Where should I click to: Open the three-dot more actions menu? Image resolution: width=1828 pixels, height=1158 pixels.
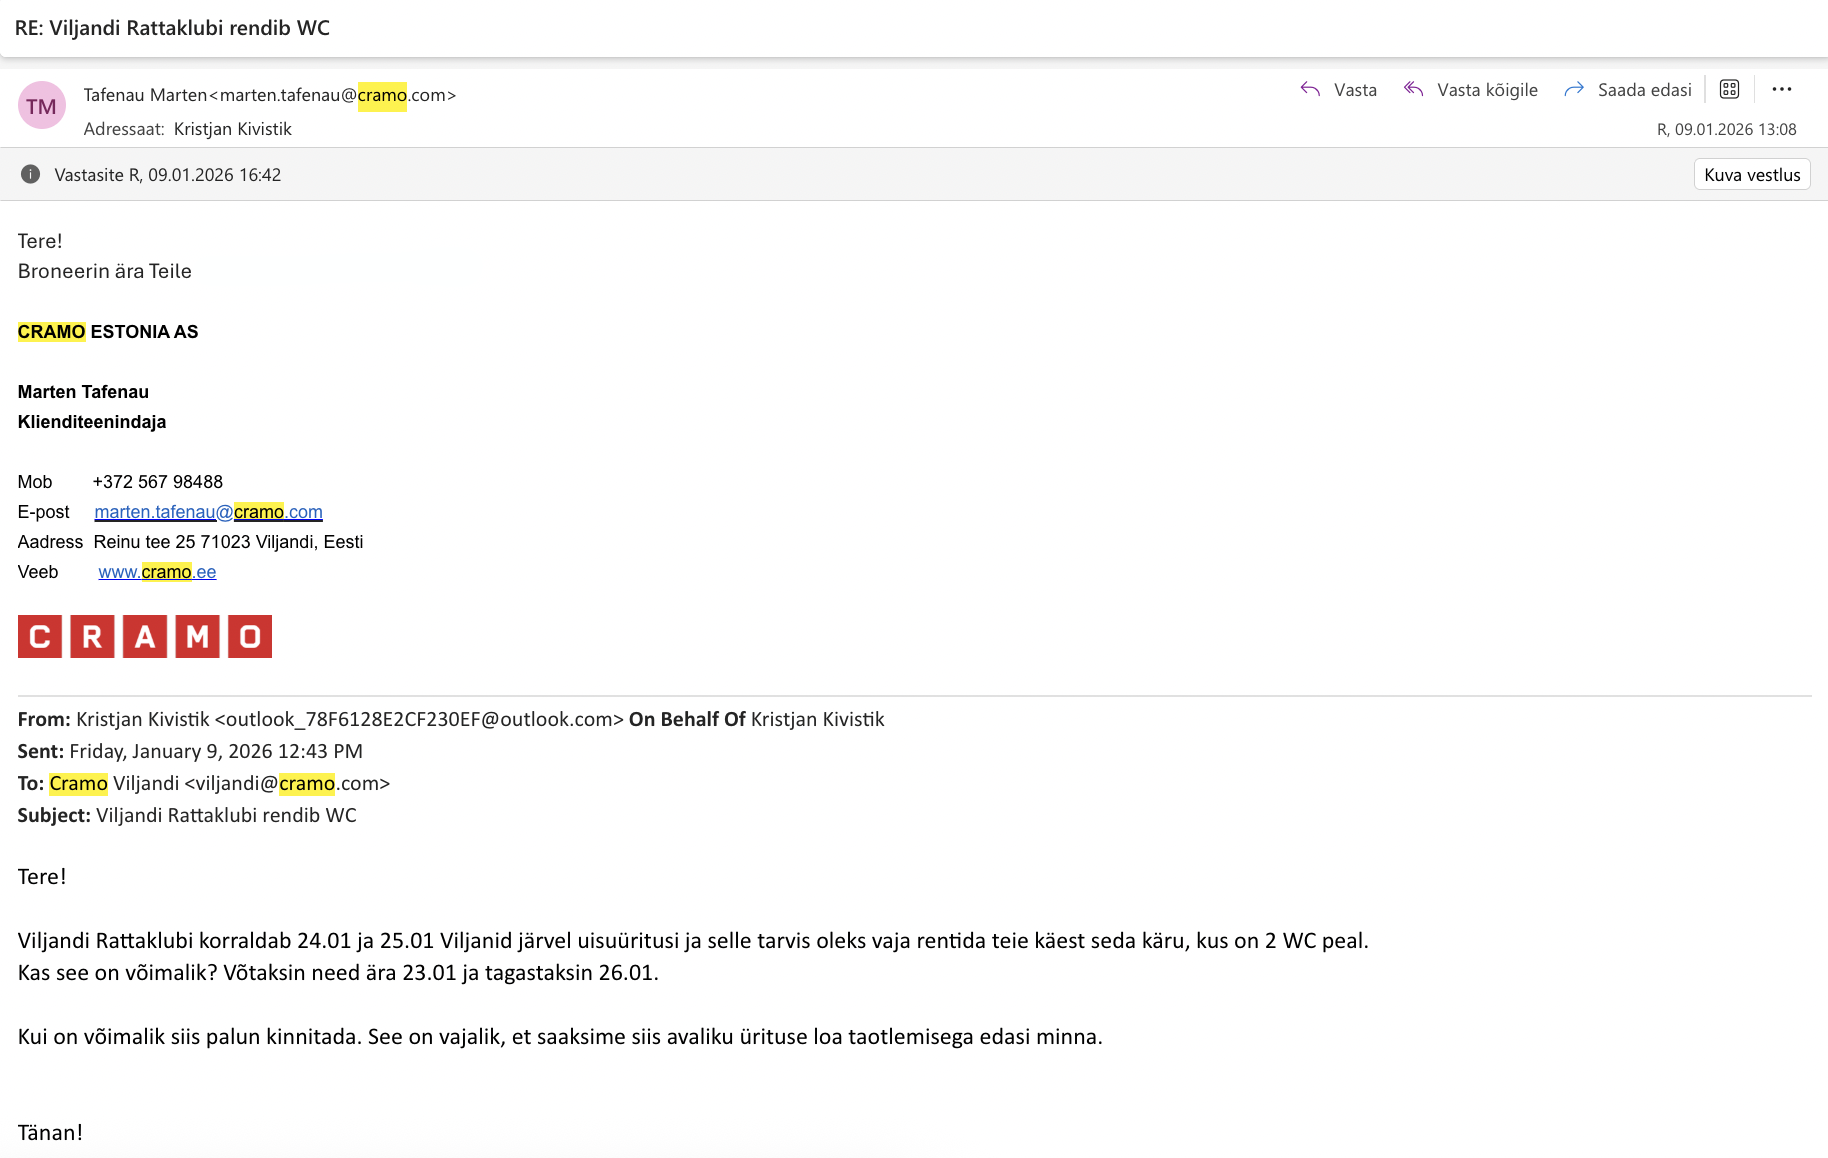pos(1781,90)
